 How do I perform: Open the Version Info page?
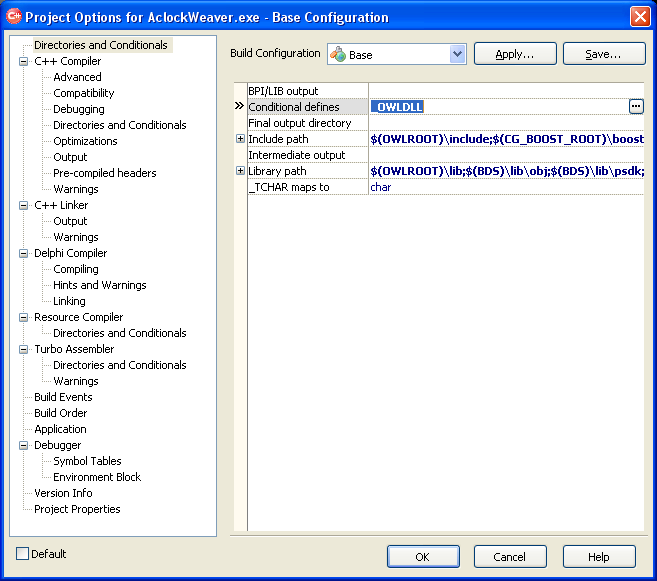point(63,493)
